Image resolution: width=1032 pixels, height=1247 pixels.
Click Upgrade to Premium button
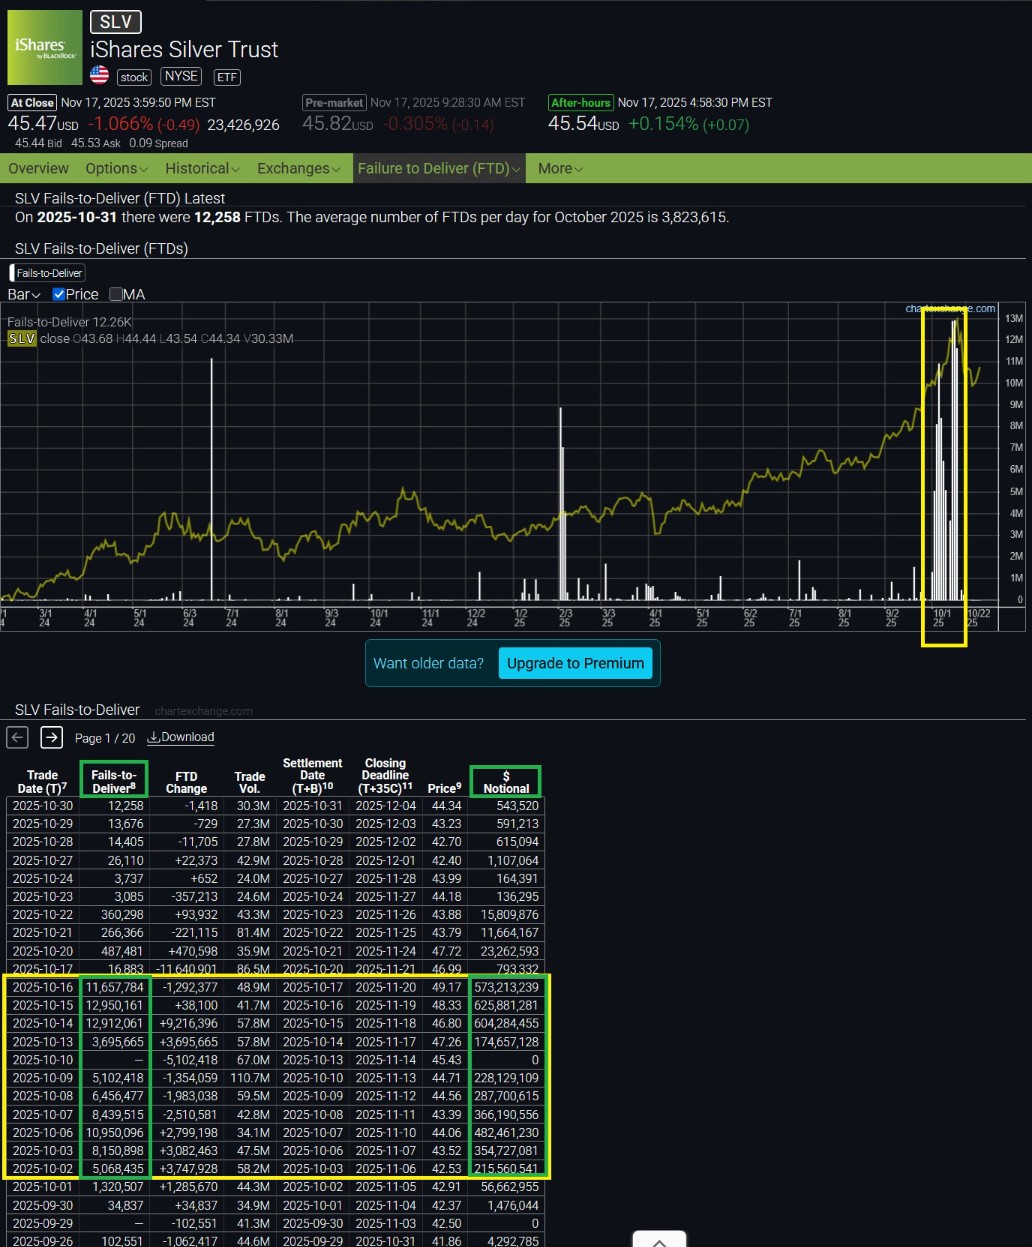[575, 663]
